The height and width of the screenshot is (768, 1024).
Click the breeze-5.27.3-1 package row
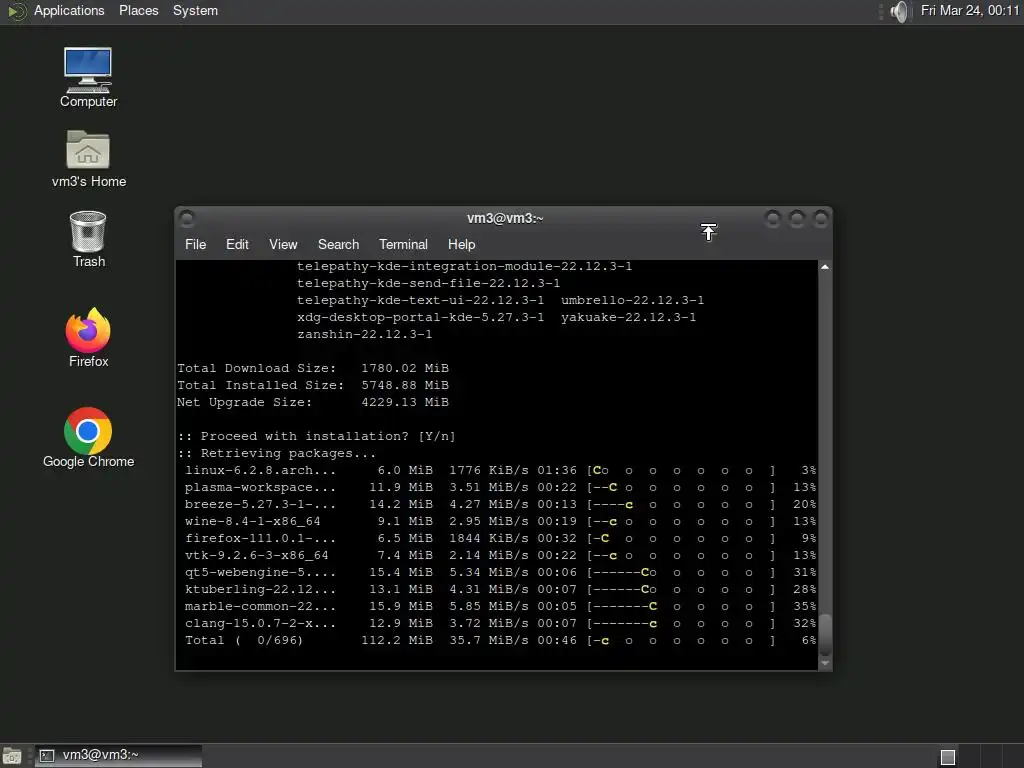point(500,504)
